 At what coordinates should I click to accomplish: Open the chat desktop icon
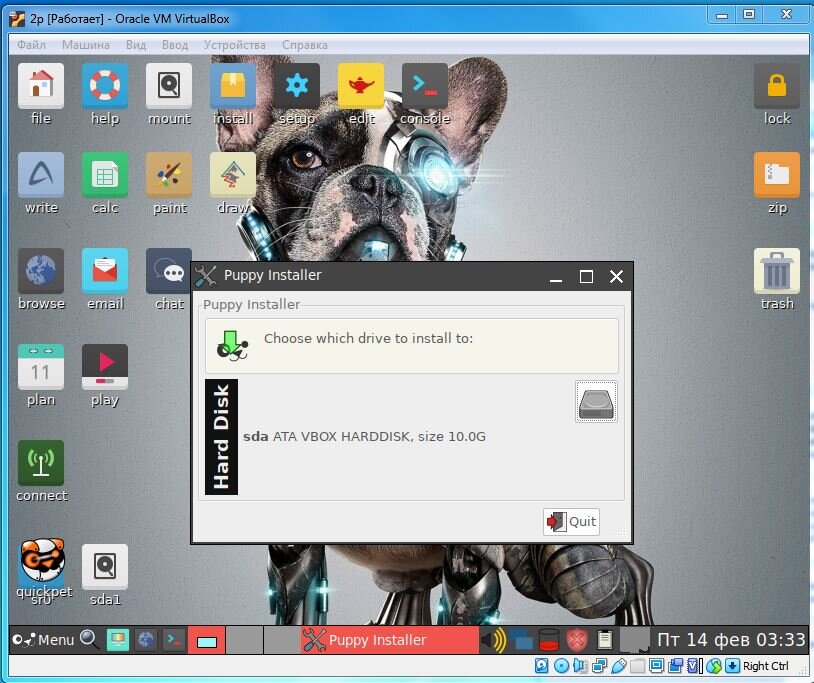pos(169,271)
